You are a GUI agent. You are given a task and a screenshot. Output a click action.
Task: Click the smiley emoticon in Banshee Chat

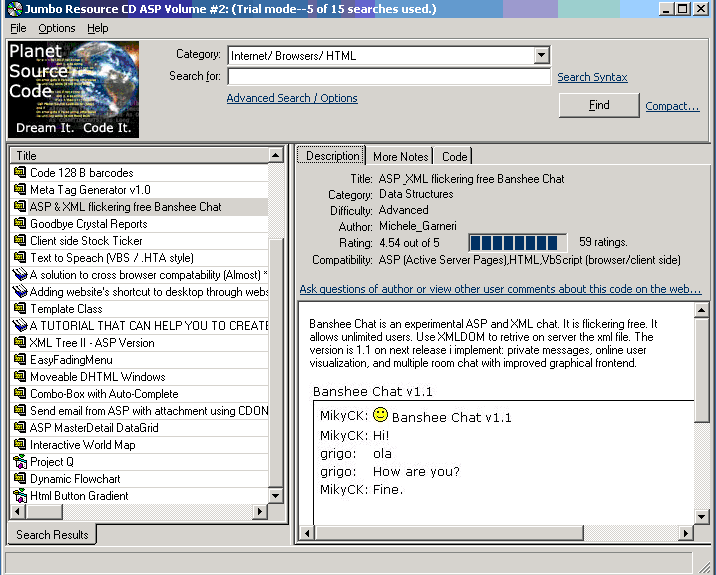[380, 415]
